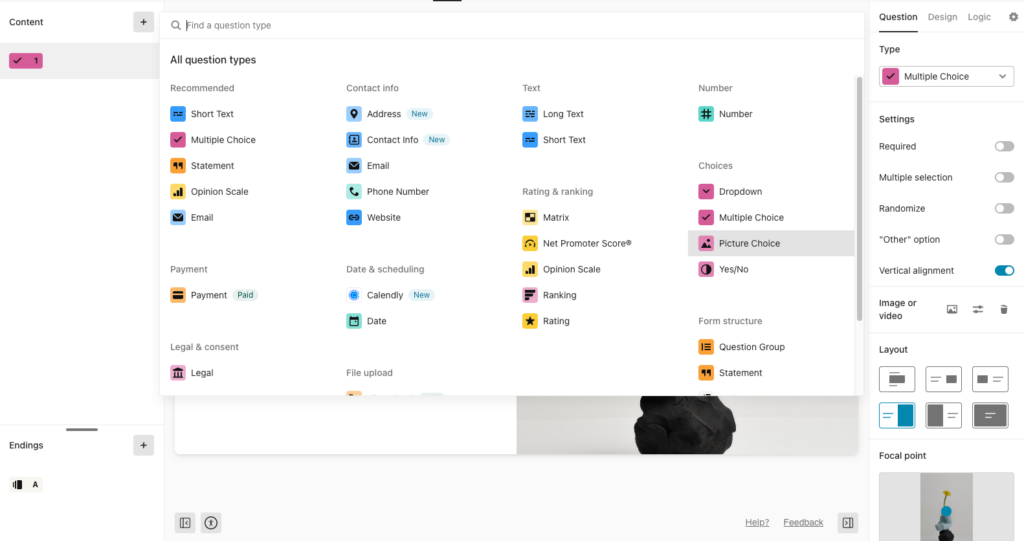Select ending A in Endings list
The height and width of the screenshot is (541, 1024).
tap(26, 485)
